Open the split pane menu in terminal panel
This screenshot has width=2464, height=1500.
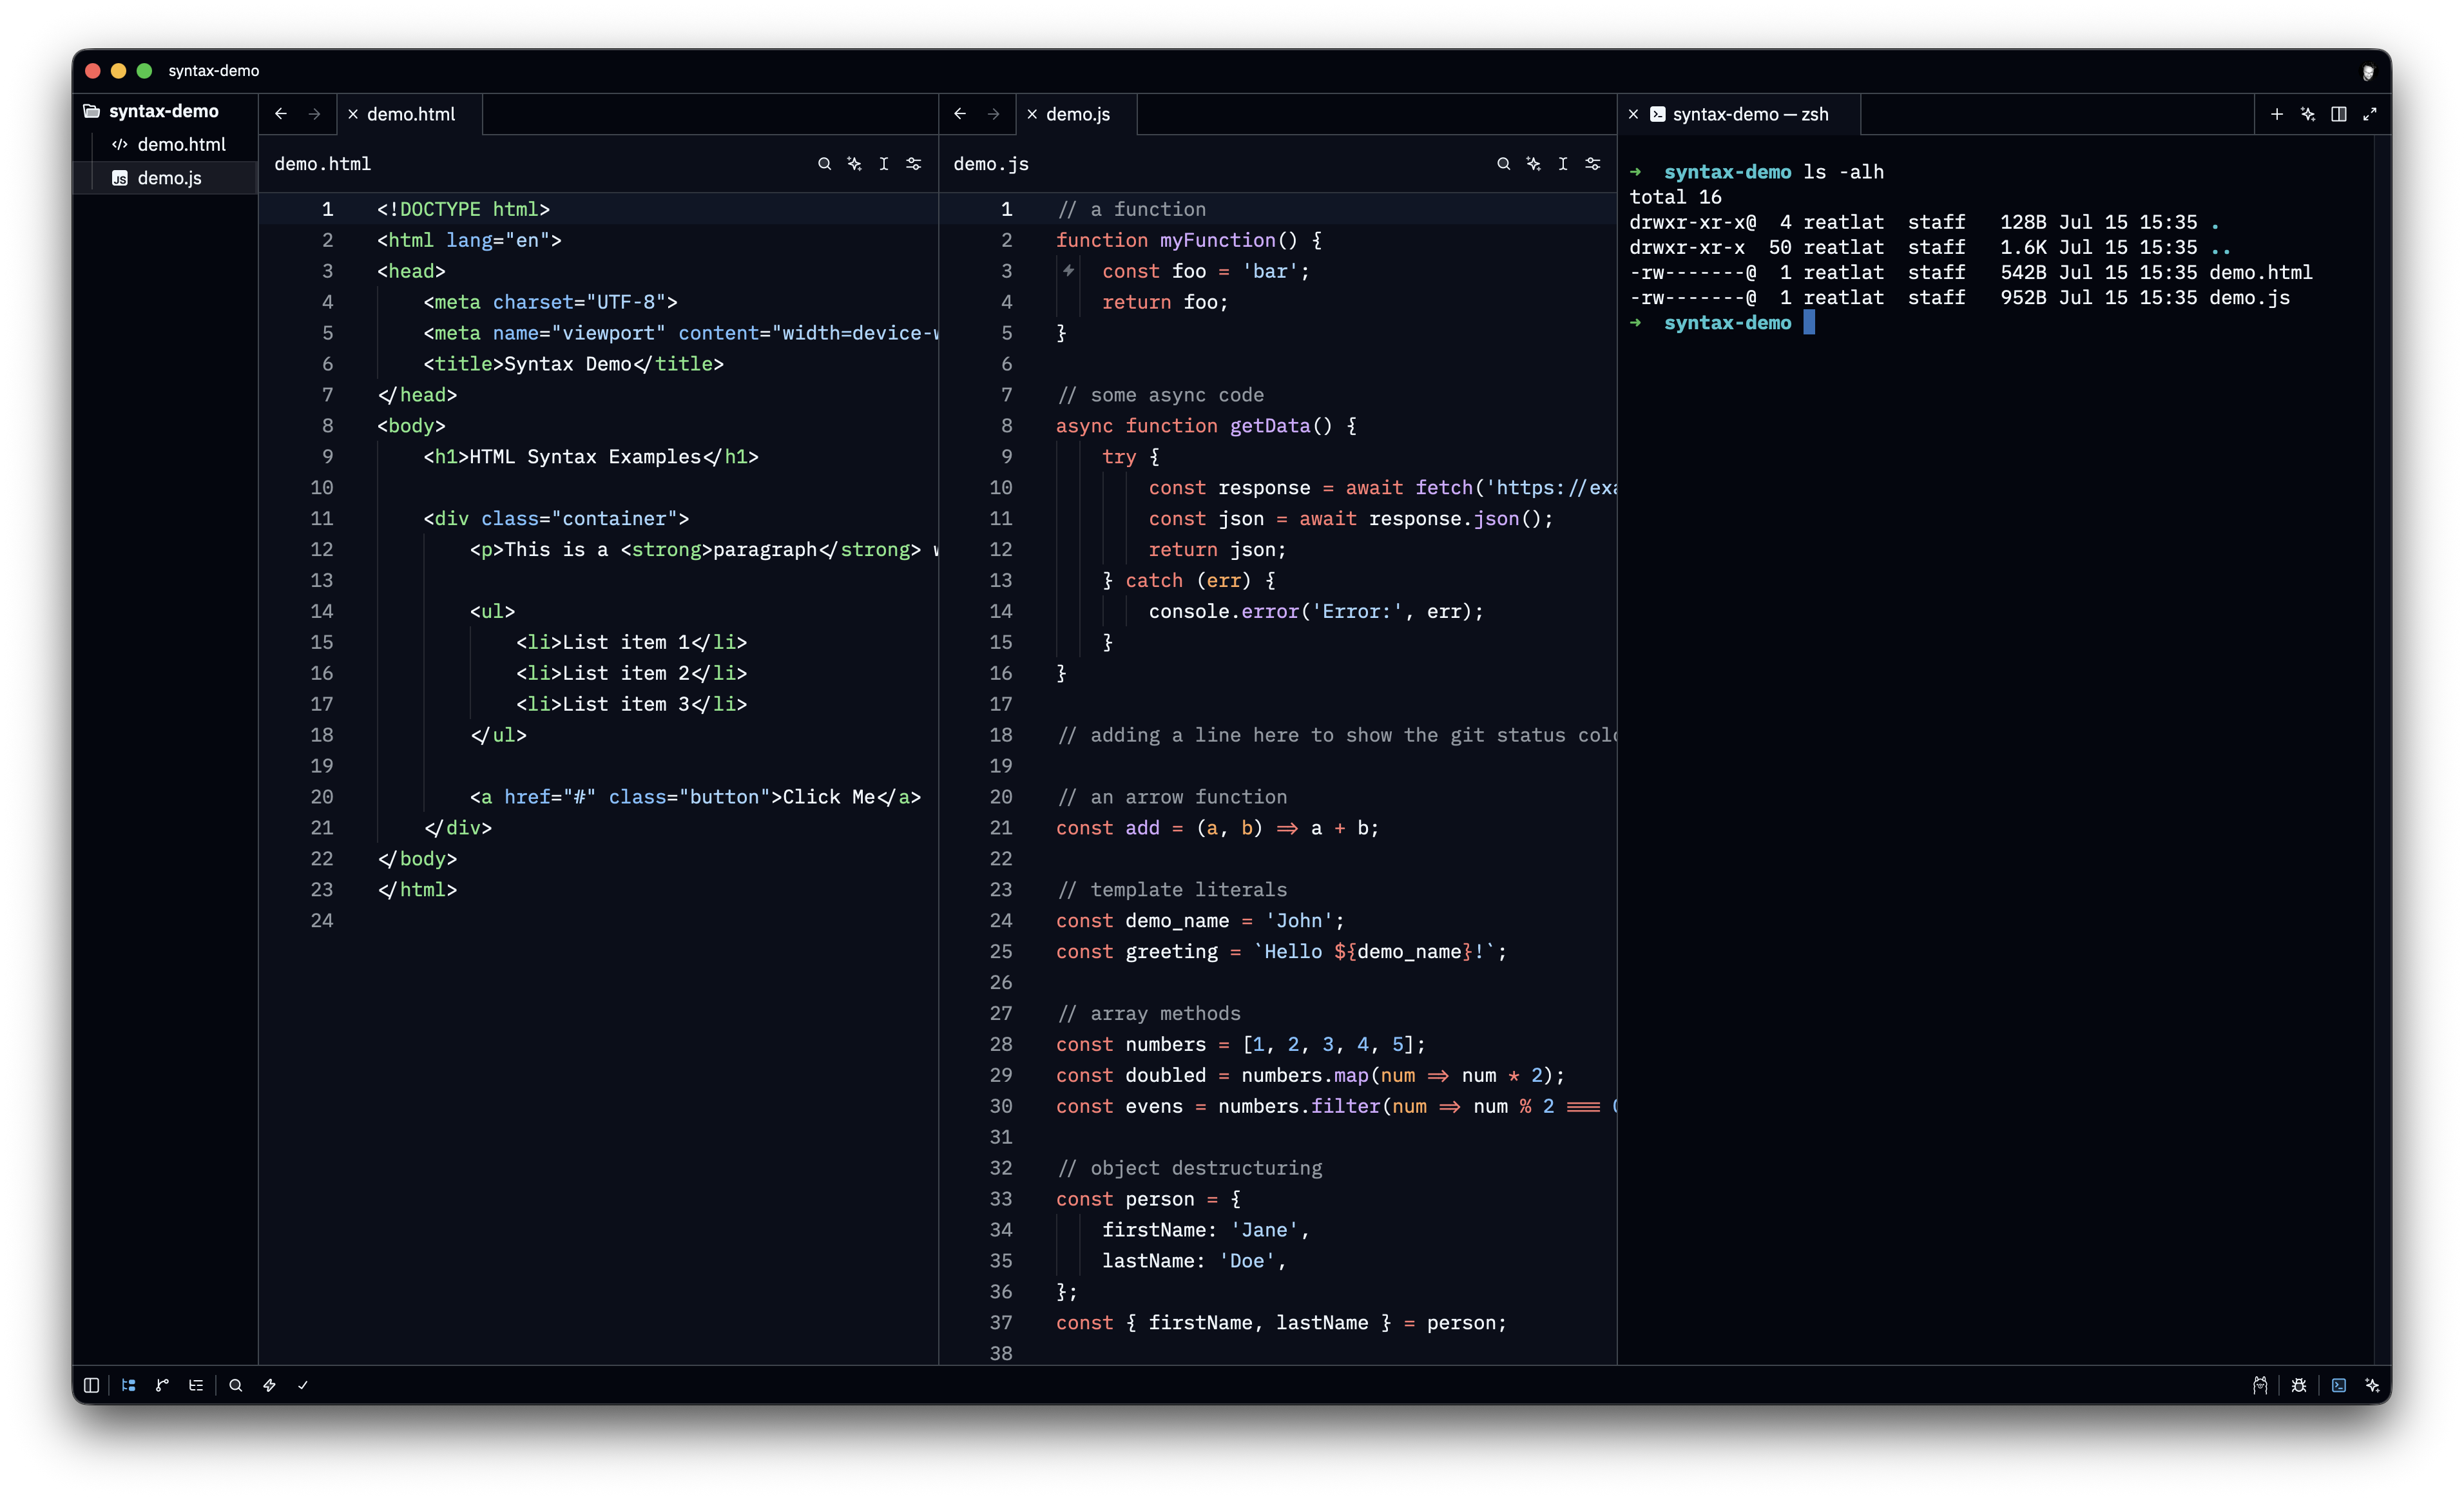(2339, 114)
